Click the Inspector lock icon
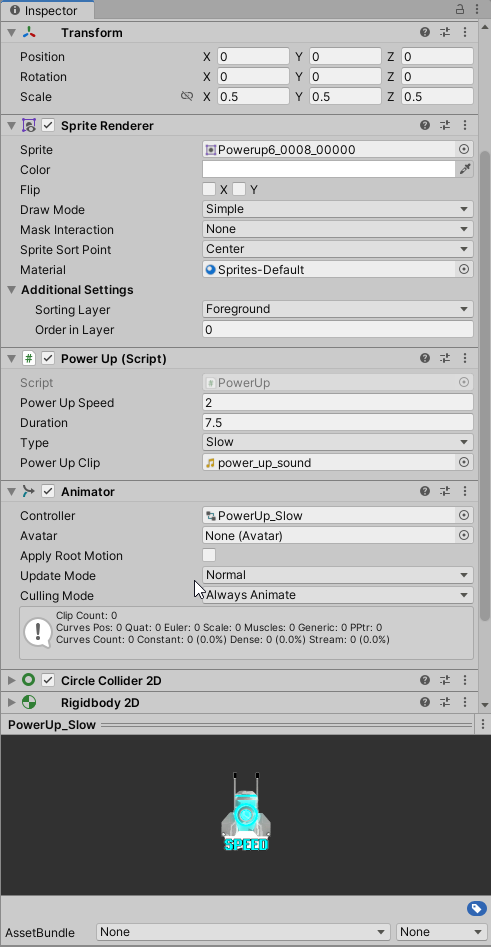This screenshot has height=947, width=491. tap(460, 9)
